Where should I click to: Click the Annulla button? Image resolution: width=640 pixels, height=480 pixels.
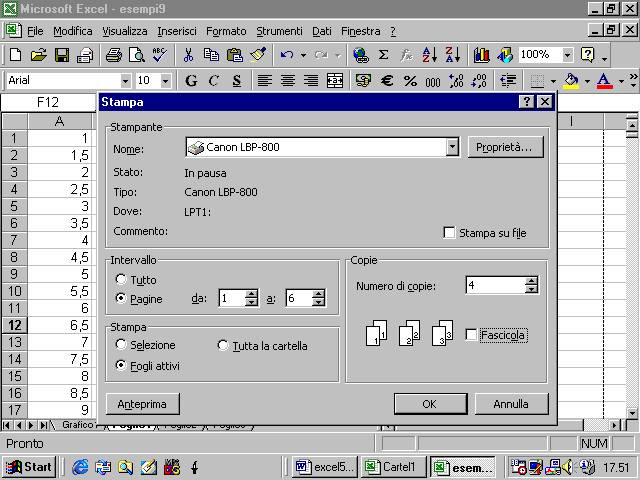tap(511, 404)
